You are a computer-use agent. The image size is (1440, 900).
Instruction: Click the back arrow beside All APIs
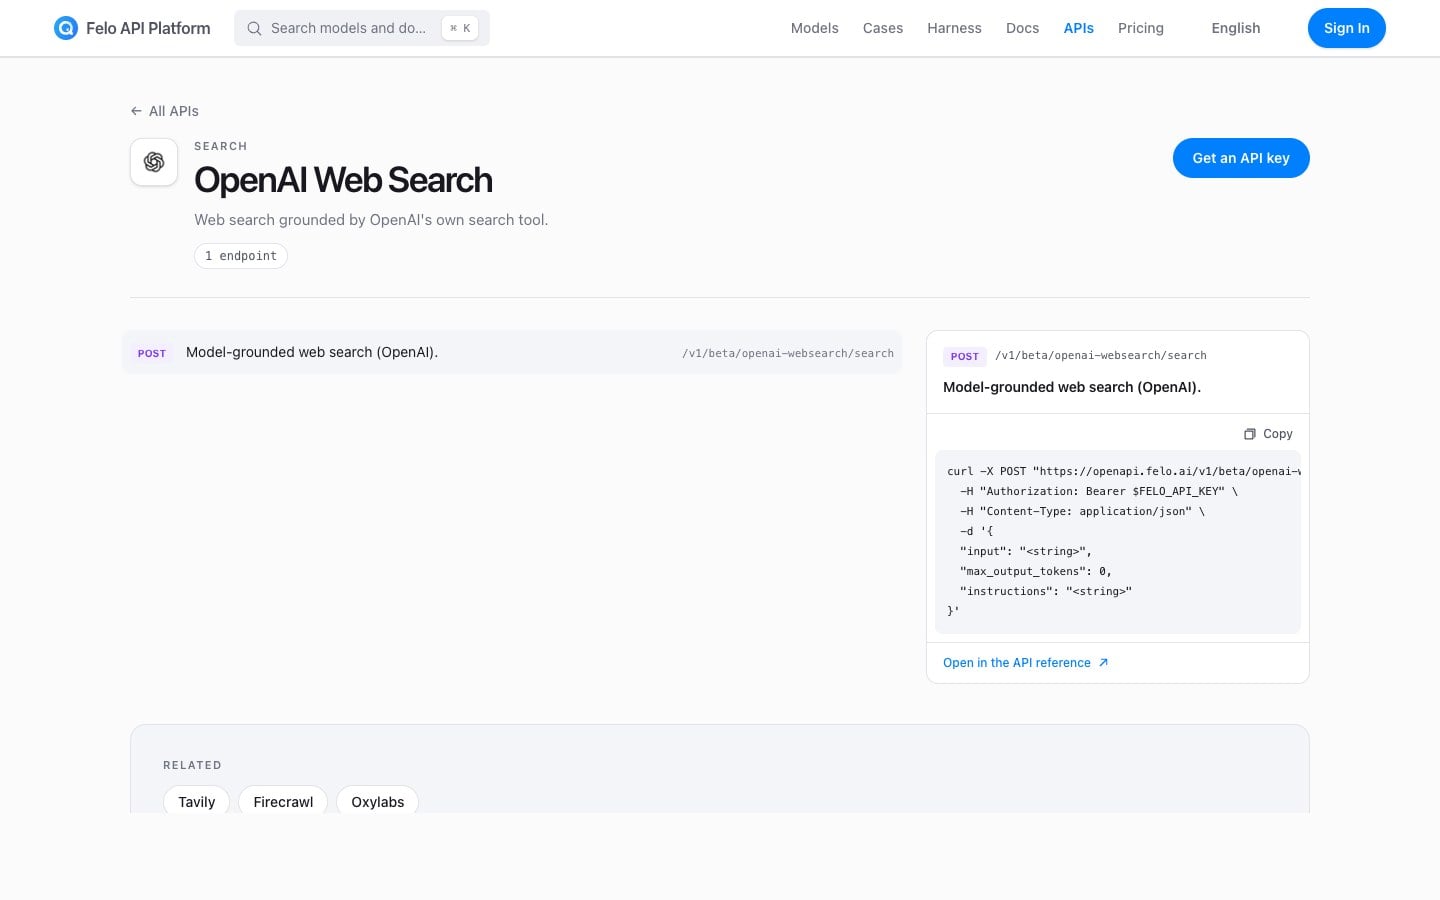click(x=136, y=111)
